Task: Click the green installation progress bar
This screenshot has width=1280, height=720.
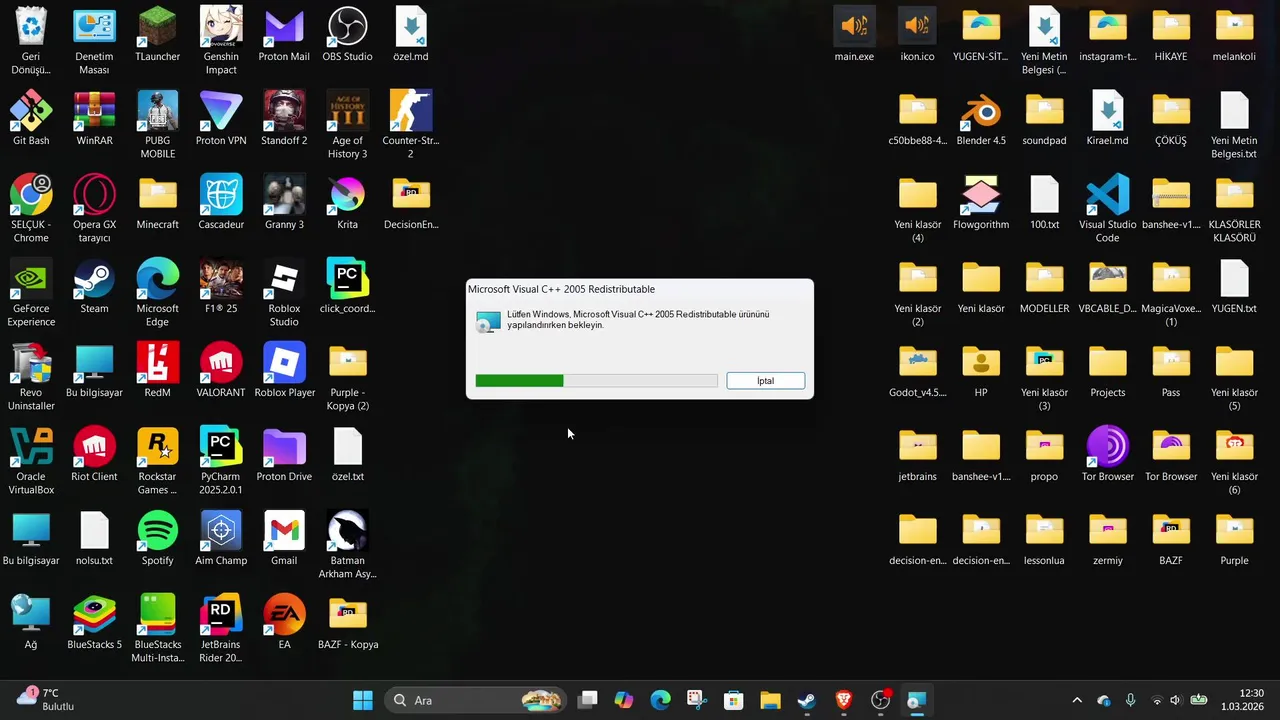Action: coord(596,381)
